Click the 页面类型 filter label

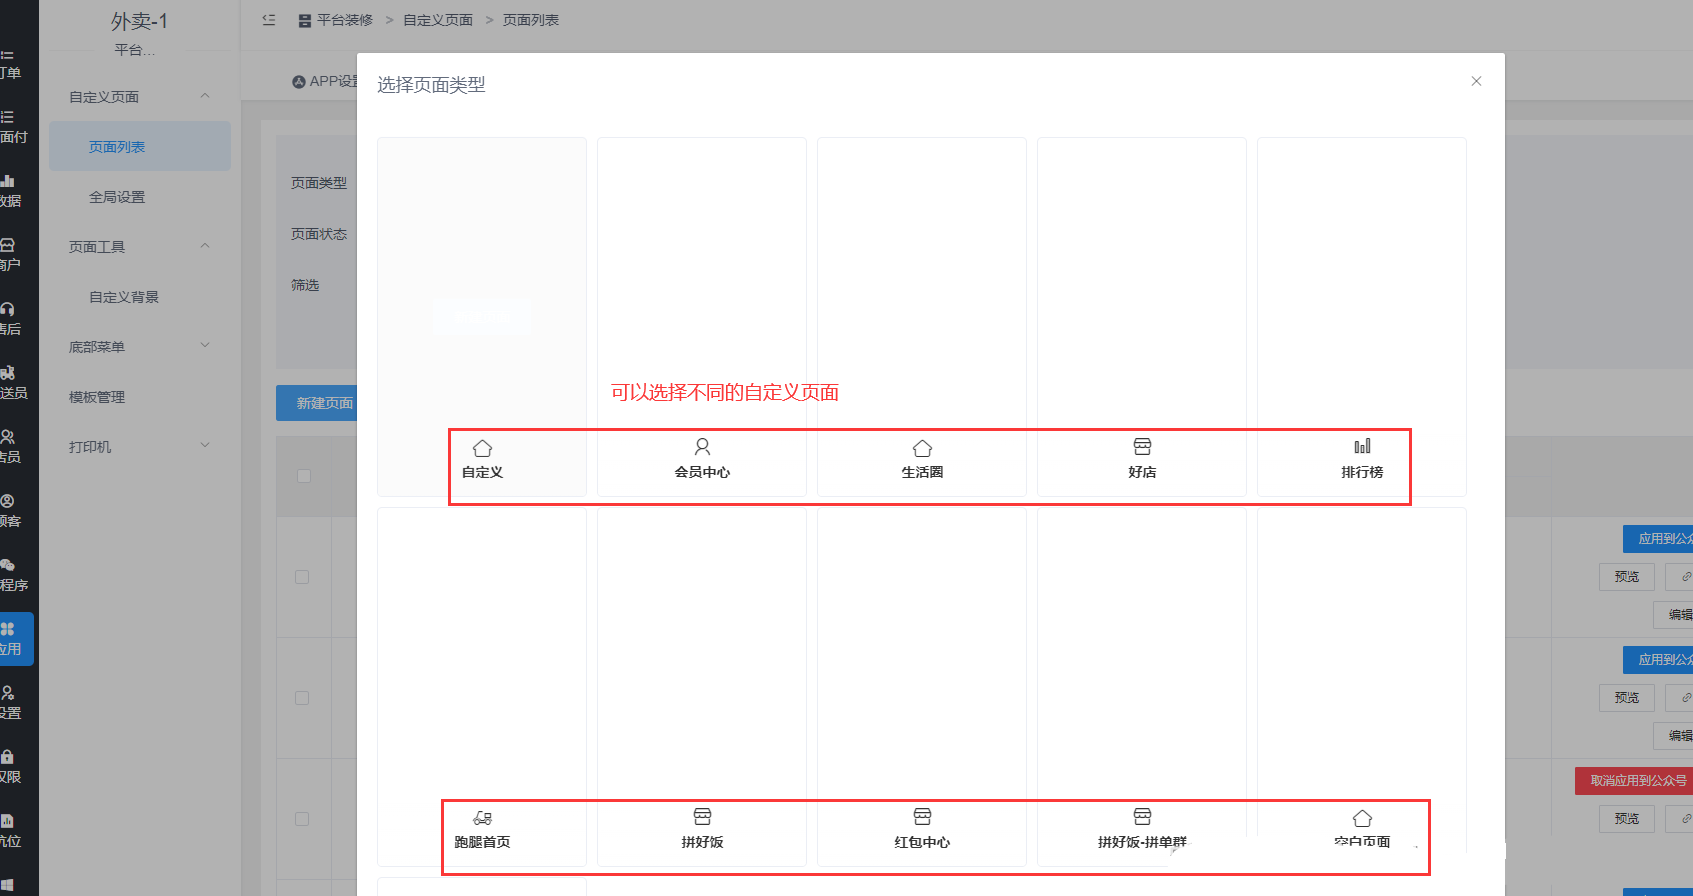coord(319,183)
